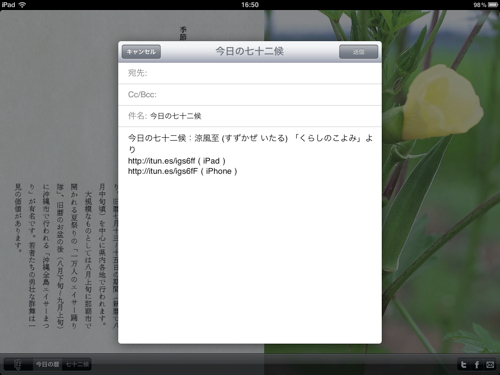Share via Facebook icon
The image size is (500, 375).
click(x=477, y=365)
